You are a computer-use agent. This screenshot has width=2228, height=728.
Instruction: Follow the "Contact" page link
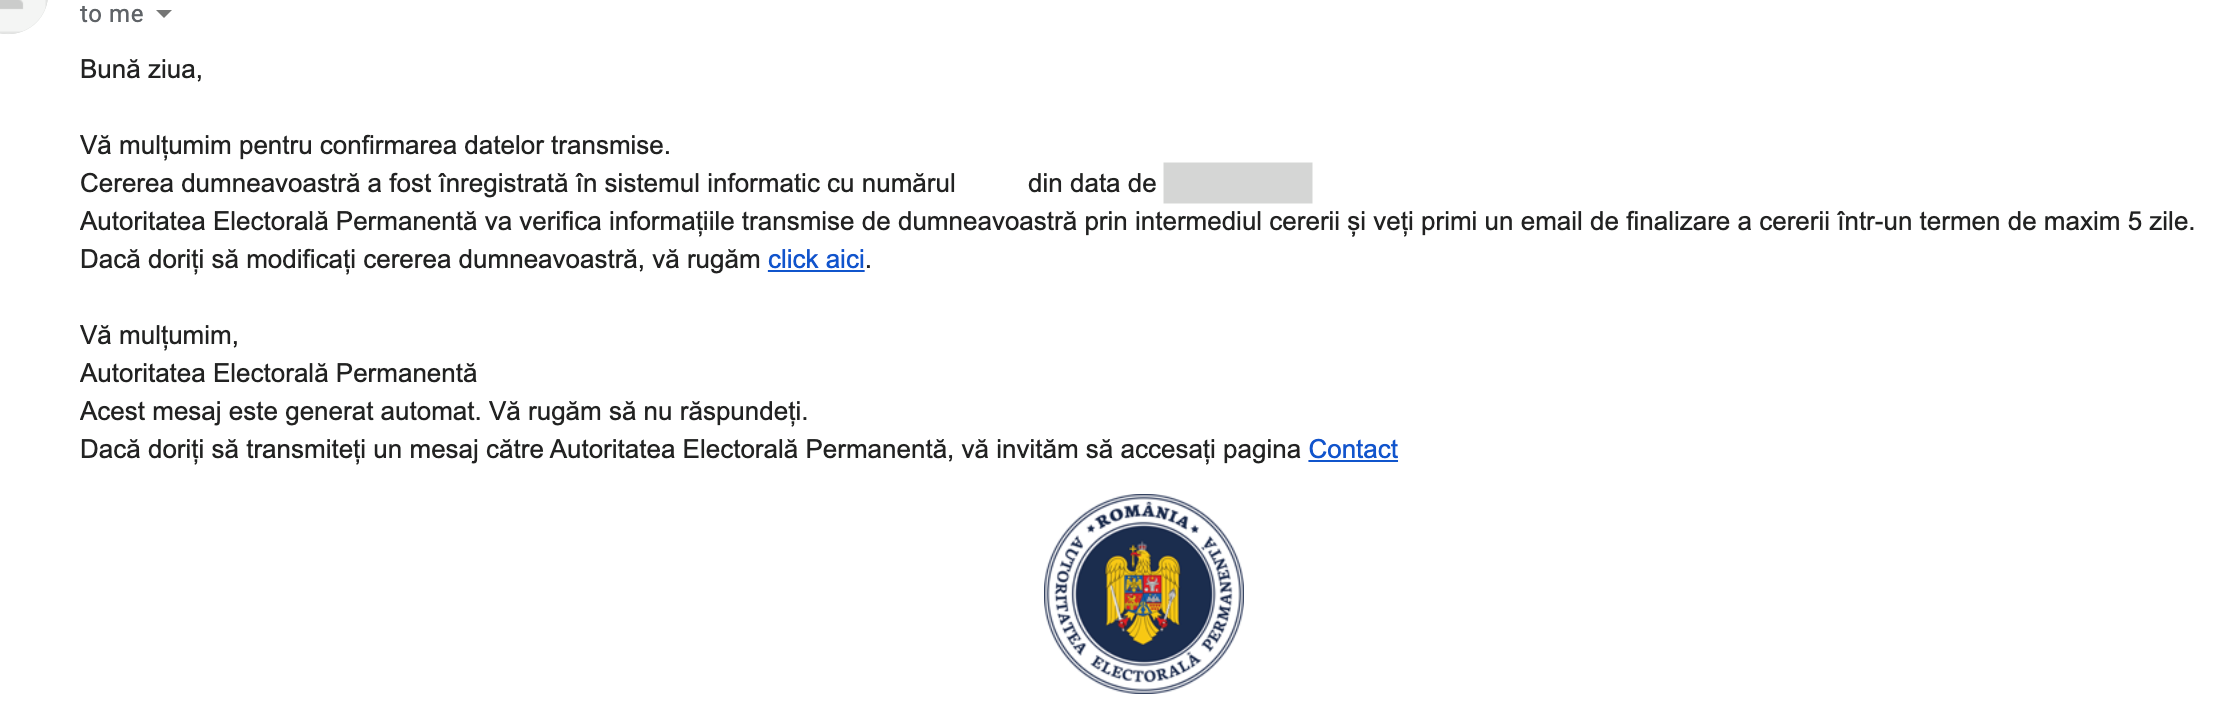point(1353,450)
